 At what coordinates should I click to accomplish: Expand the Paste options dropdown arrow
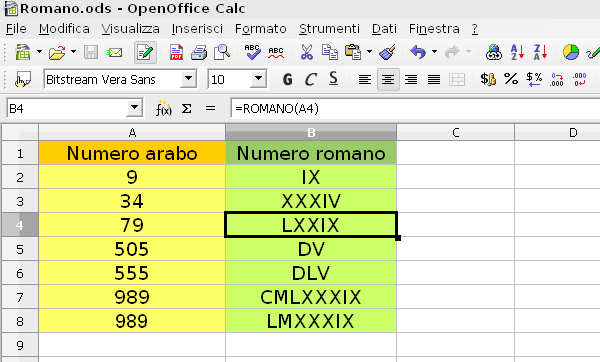coord(369,52)
